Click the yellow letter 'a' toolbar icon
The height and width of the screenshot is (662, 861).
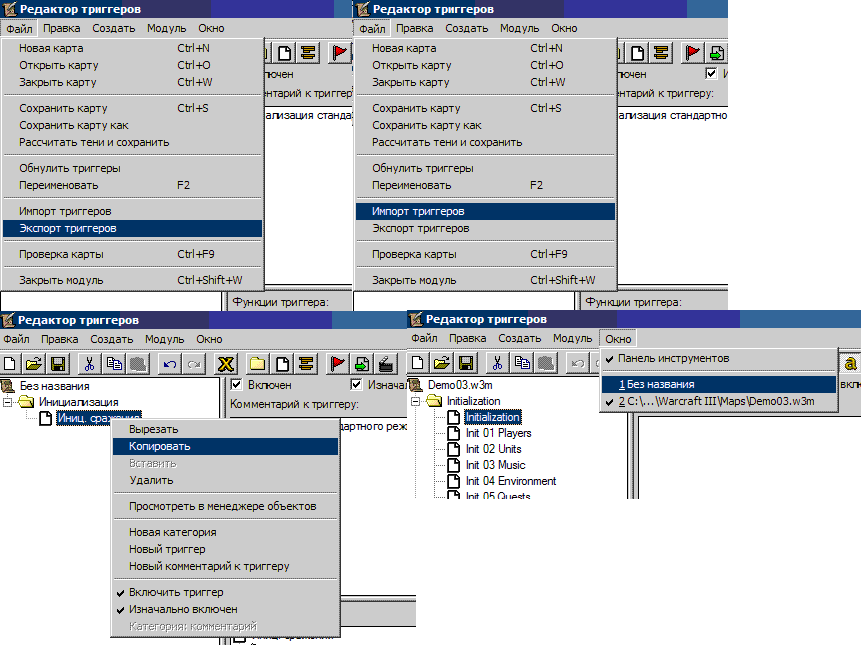point(851,364)
